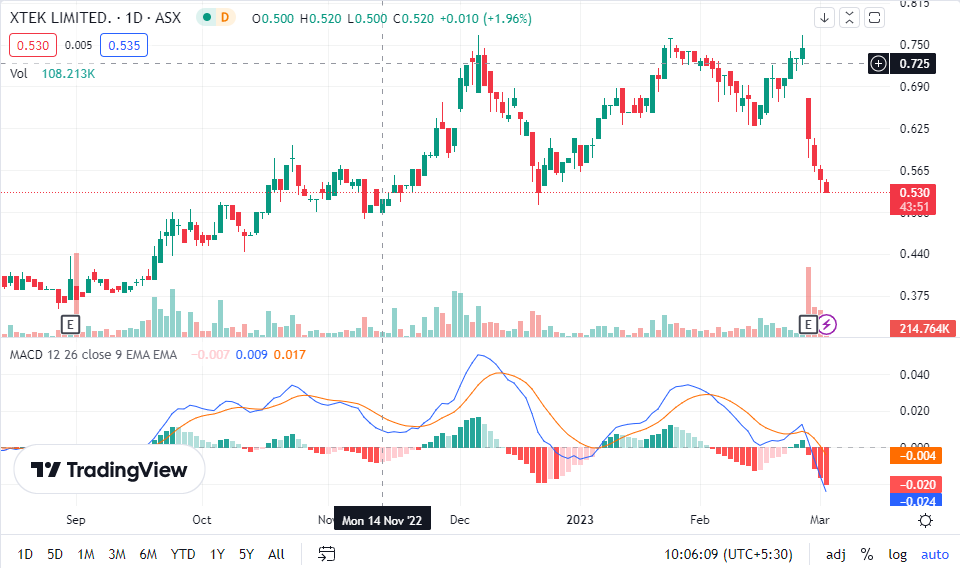
Task: Click the down arrow button at top right
Action: (824, 17)
